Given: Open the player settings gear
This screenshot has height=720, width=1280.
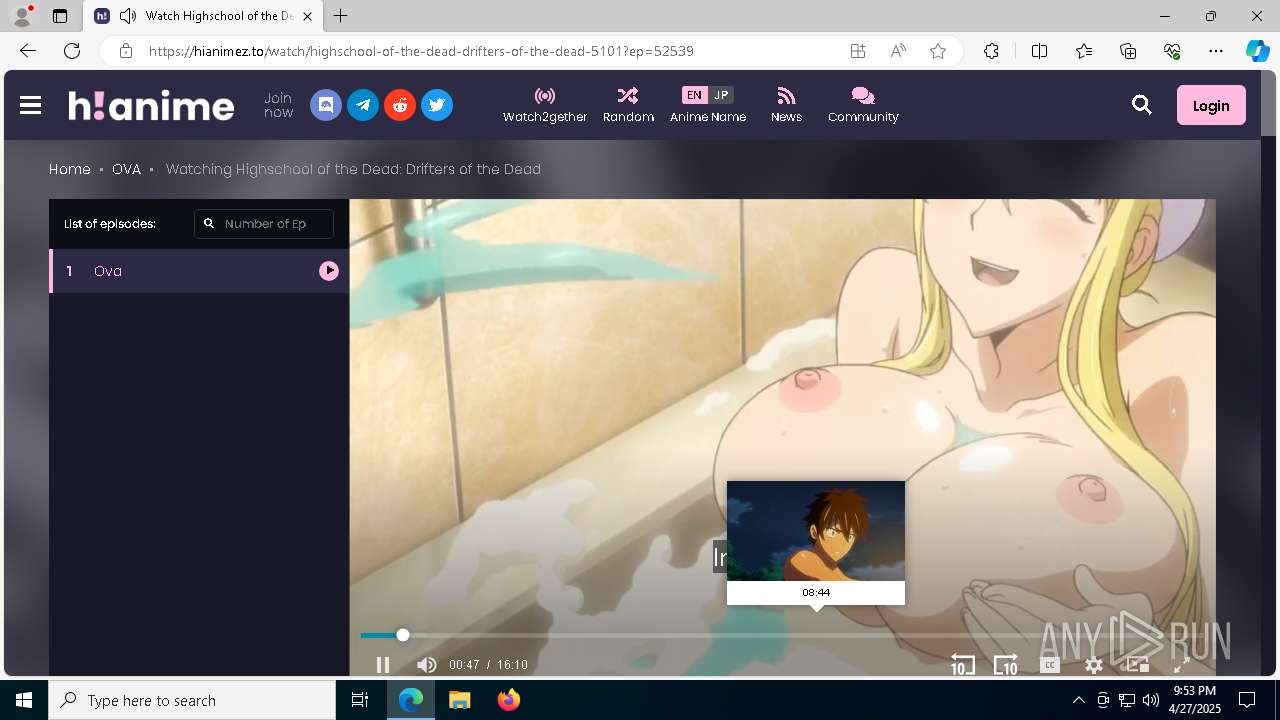Looking at the screenshot, I should point(1094,665).
